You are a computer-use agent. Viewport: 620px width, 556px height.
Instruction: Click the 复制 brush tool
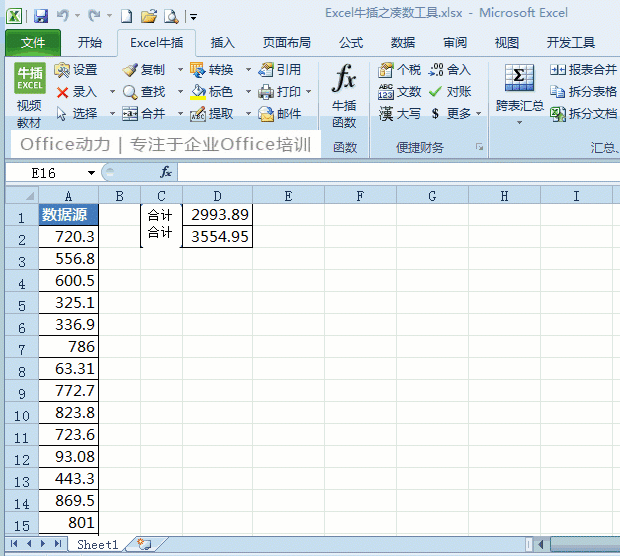click(x=144, y=70)
